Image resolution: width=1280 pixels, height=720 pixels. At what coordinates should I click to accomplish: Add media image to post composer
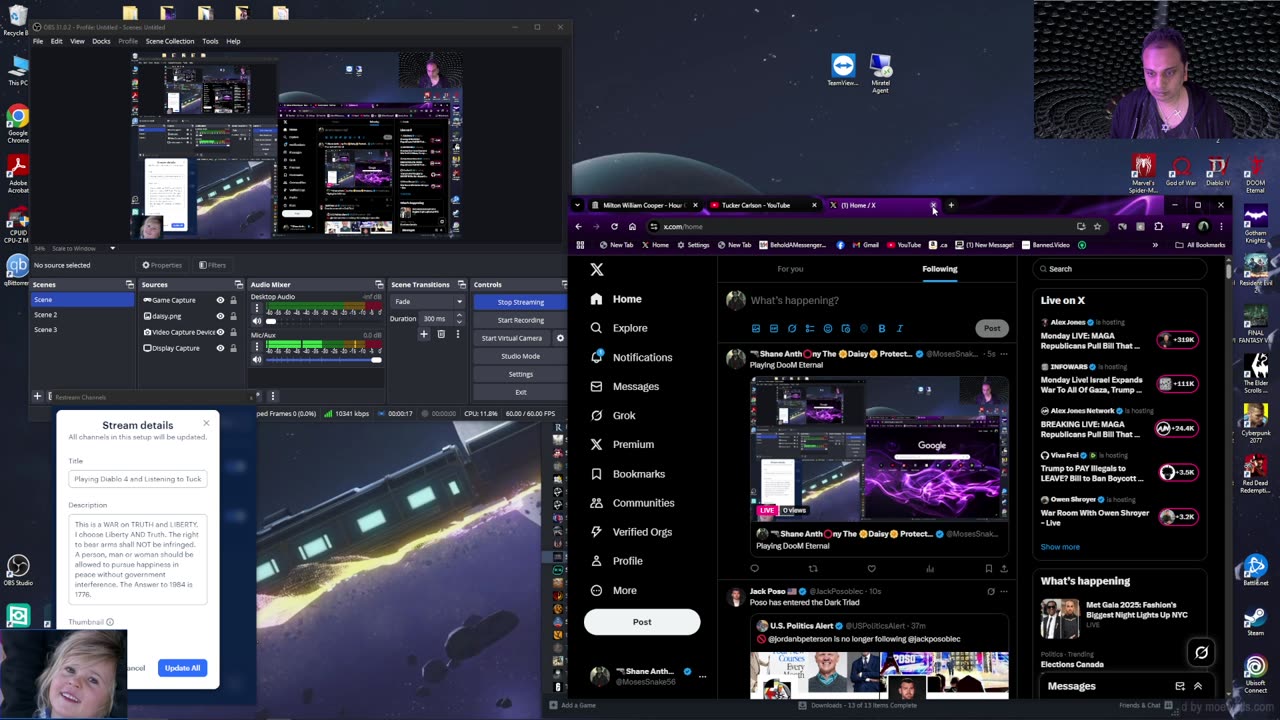click(x=755, y=328)
